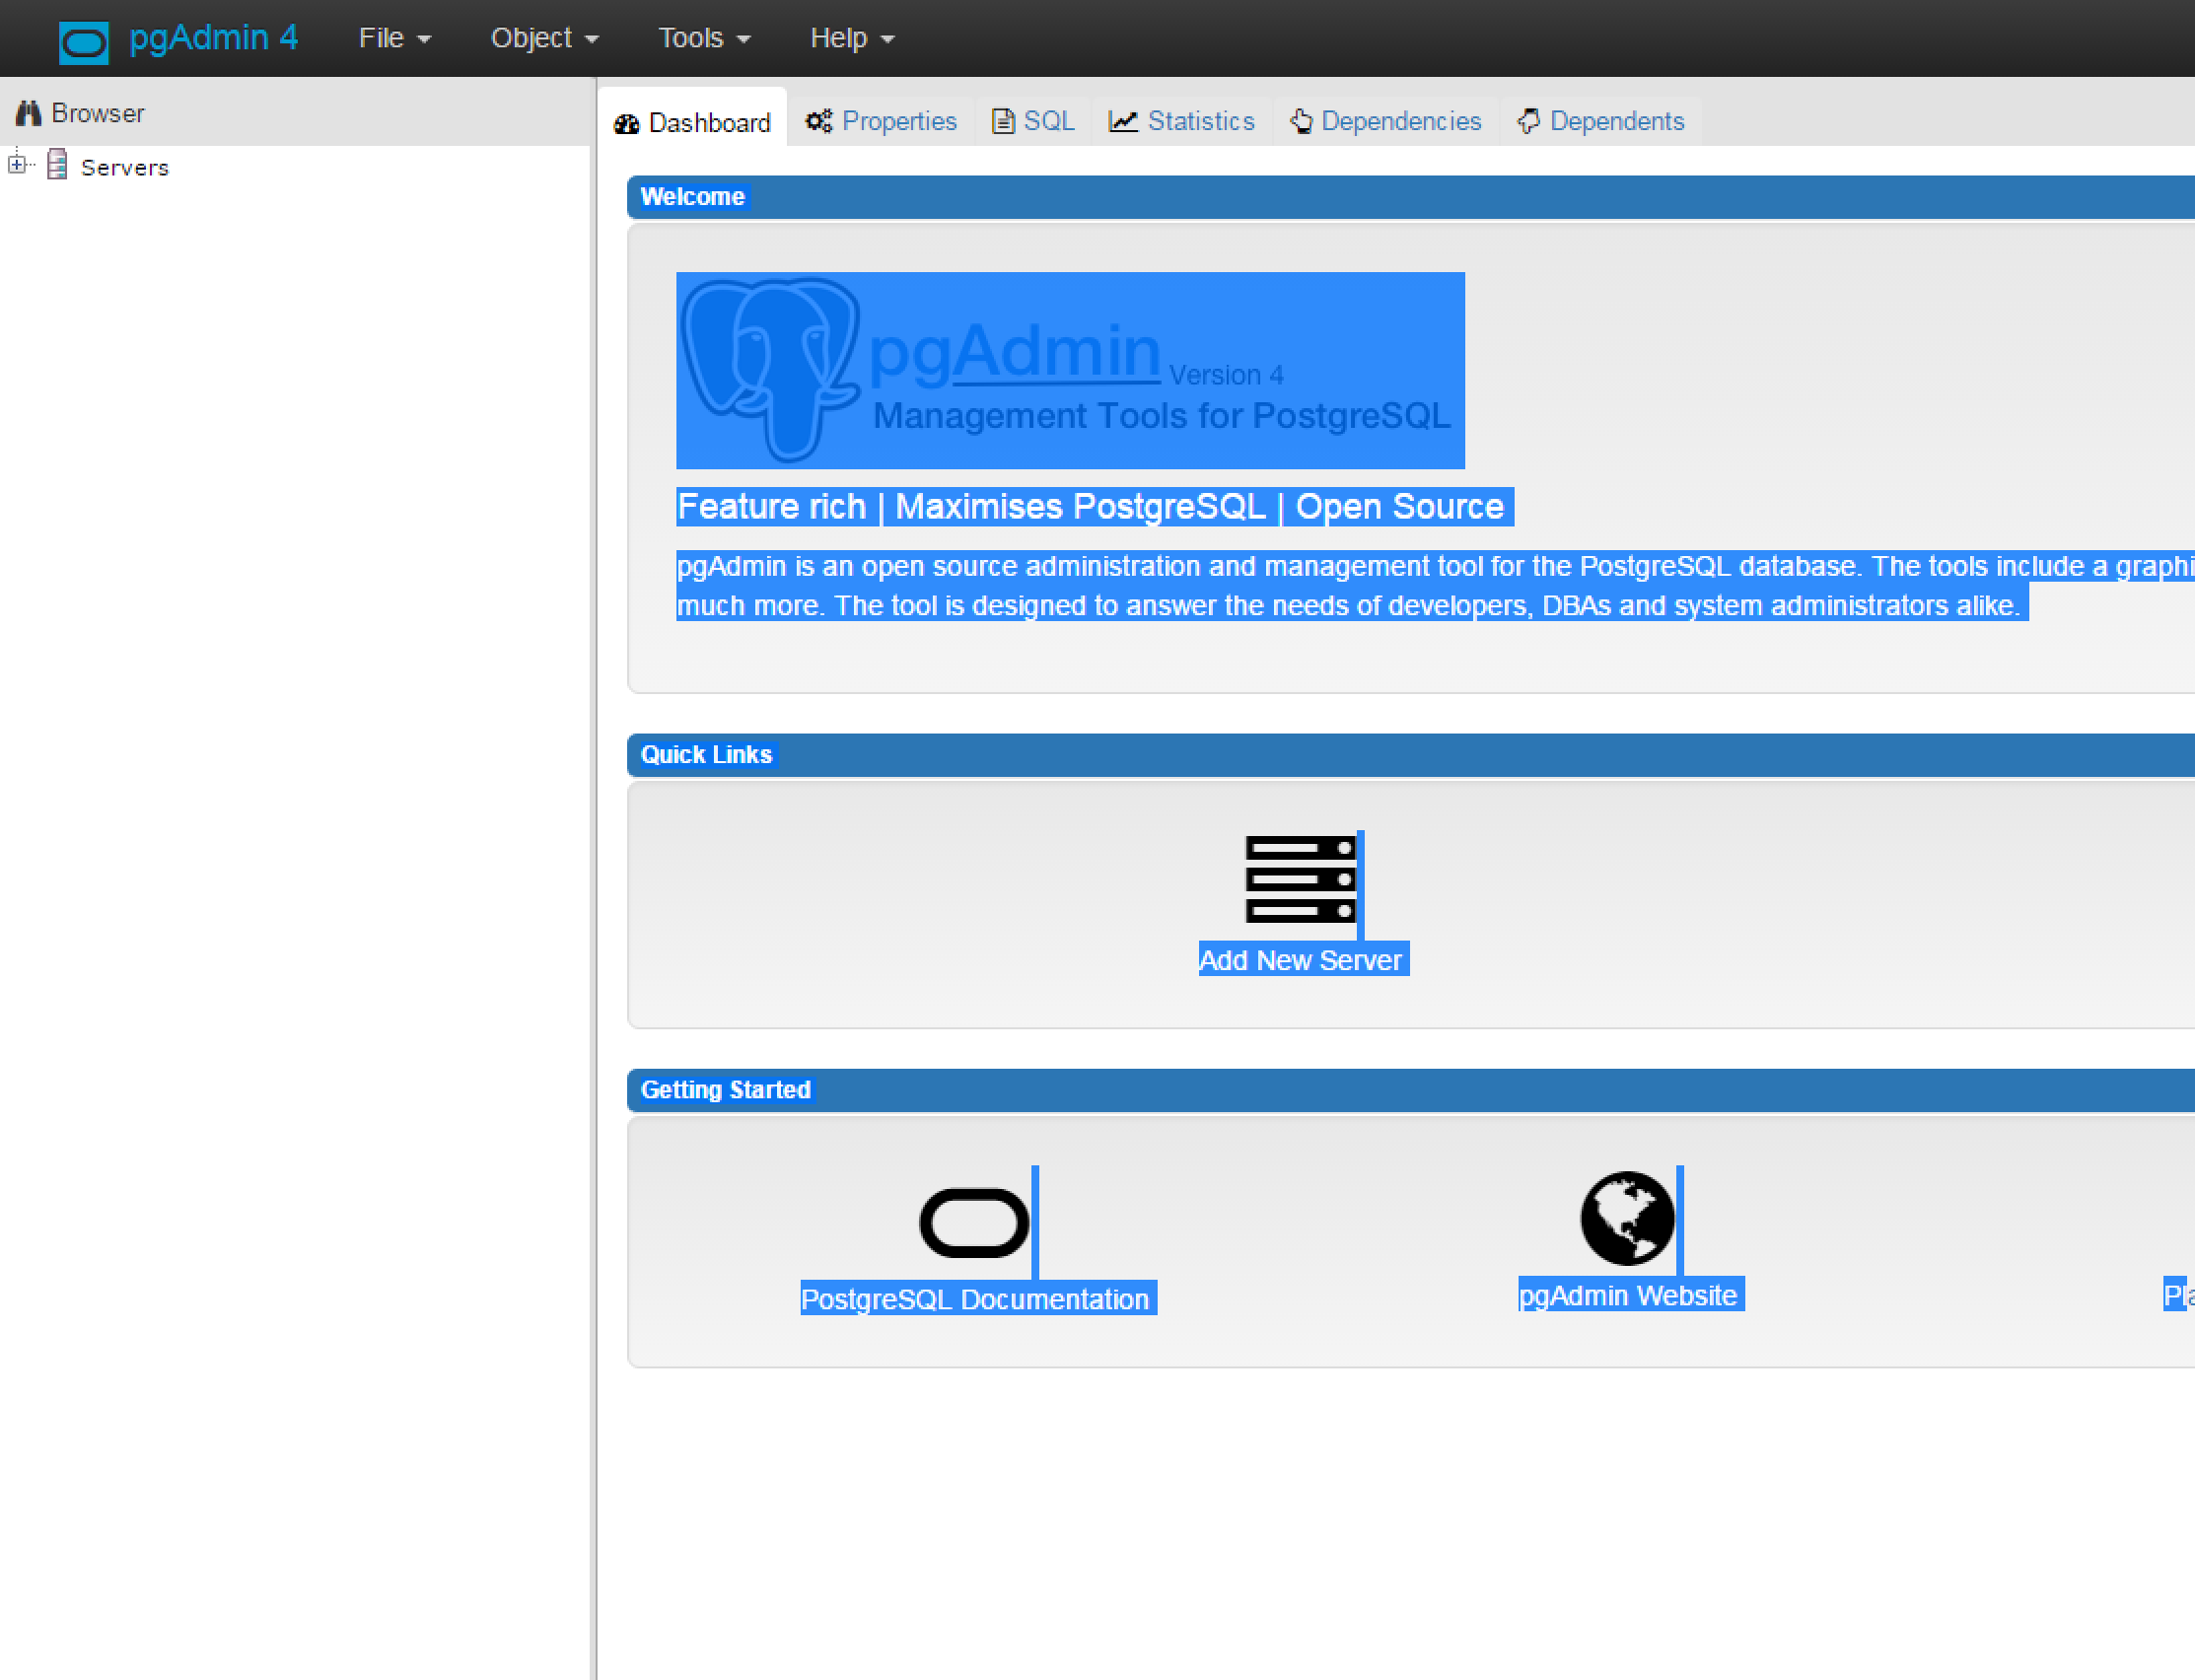Click the Add New Server stack icon
The height and width of the screenshot is (1680, 2195).
(1300, 879)
